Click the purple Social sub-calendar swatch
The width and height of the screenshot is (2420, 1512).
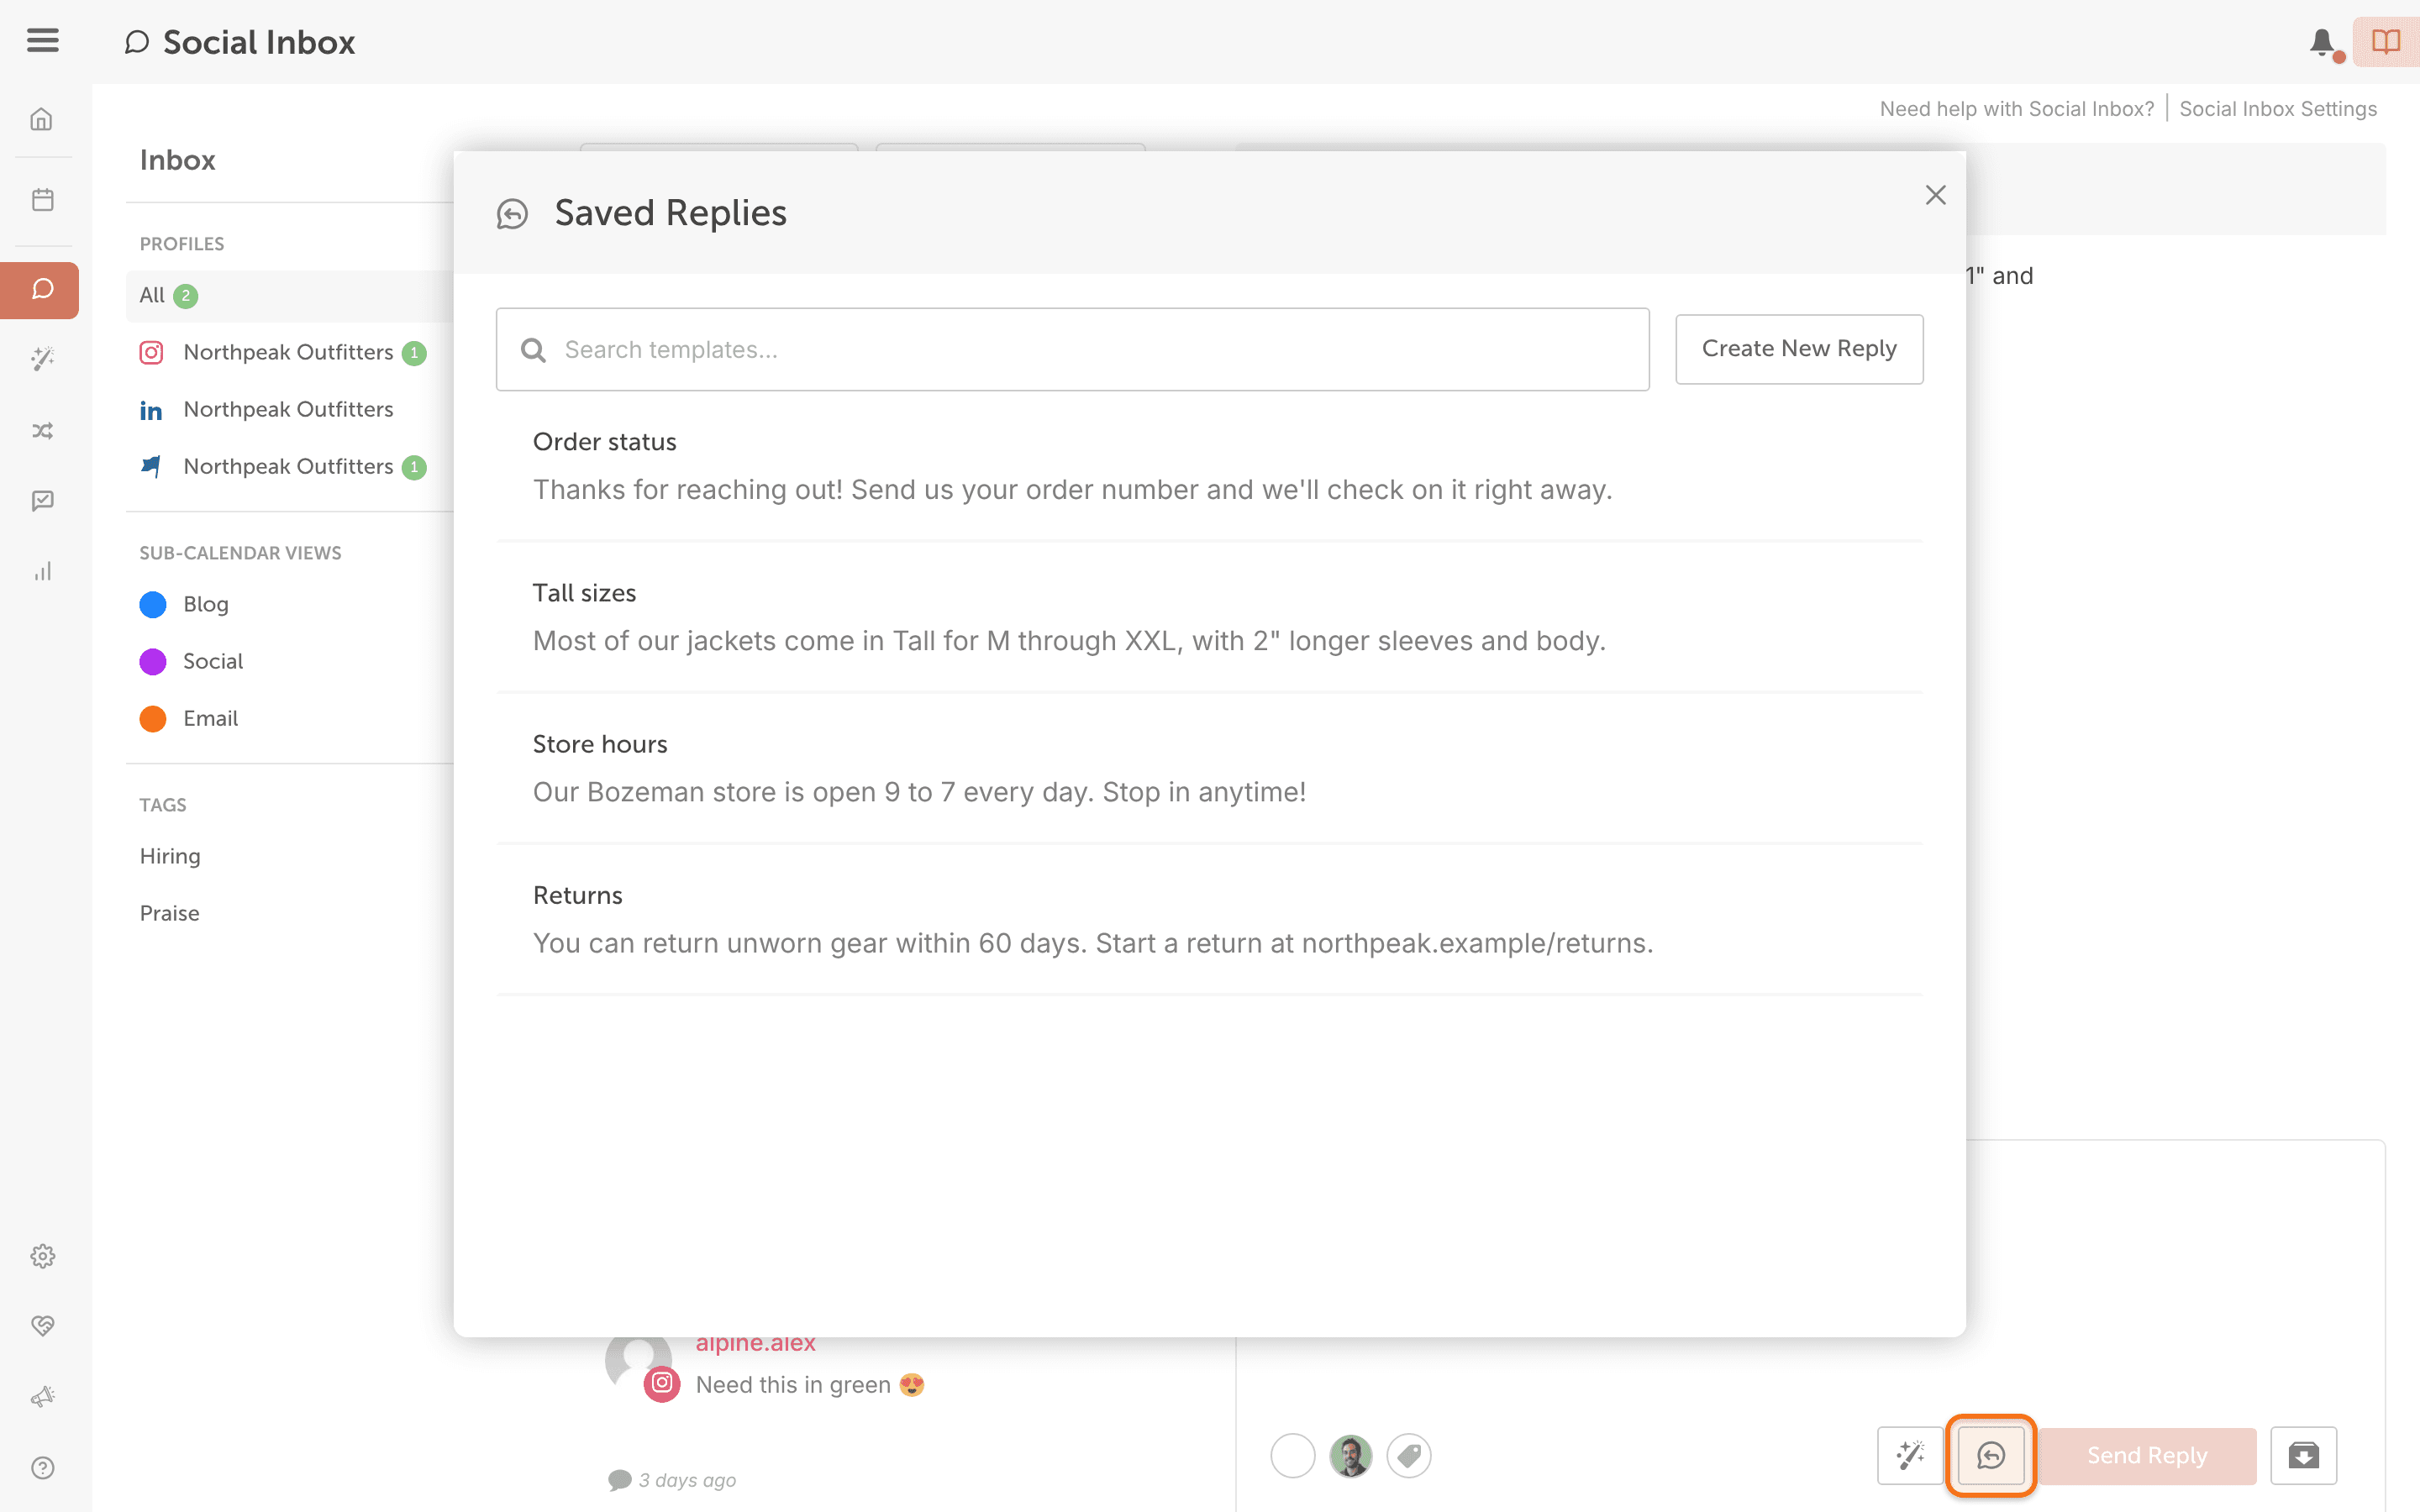tap(153, 662)
